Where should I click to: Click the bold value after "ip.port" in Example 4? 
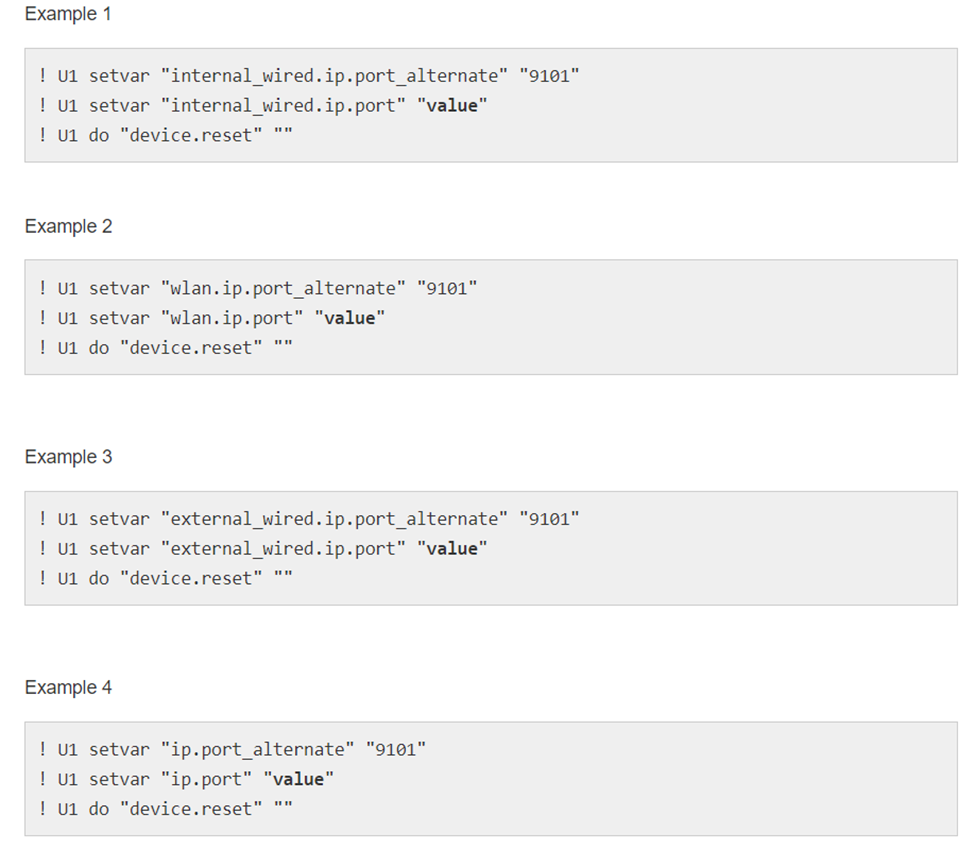tap(298, 779)
